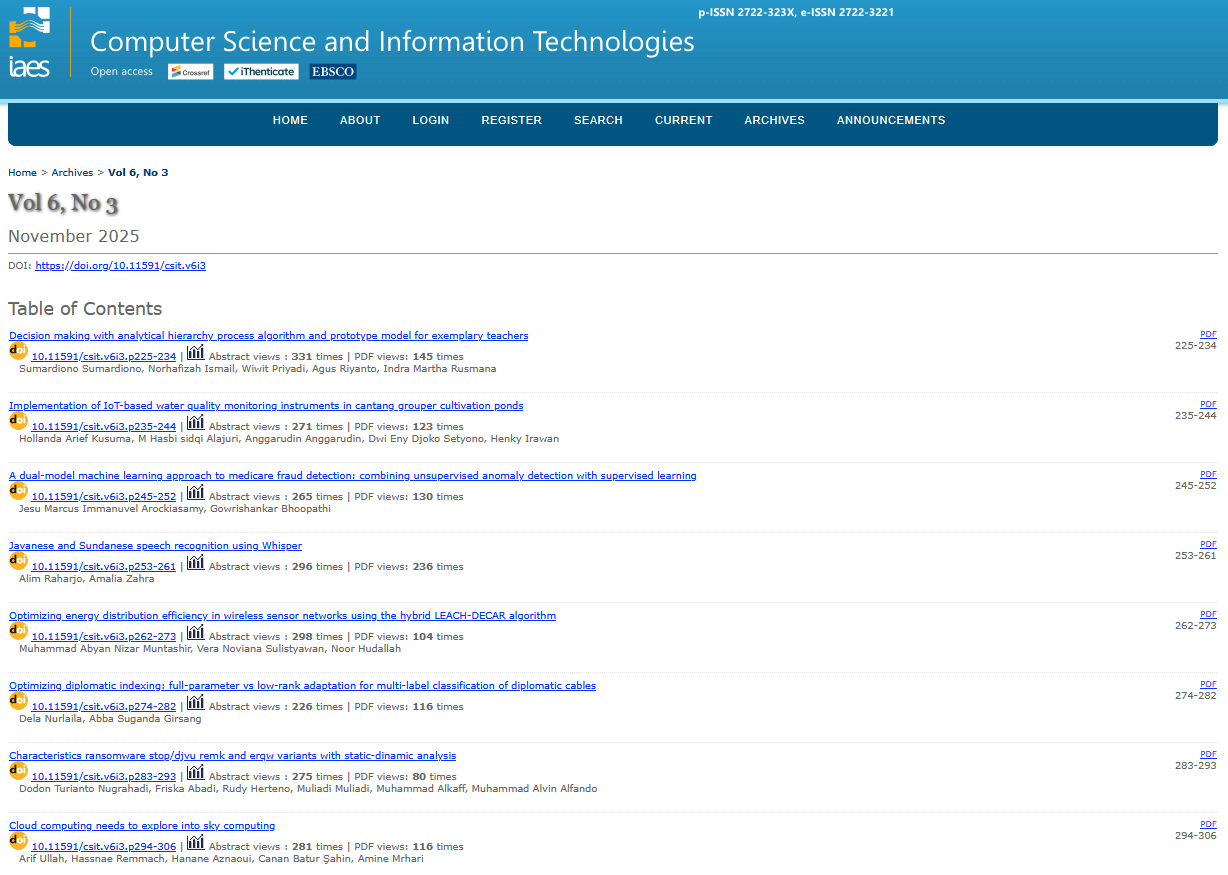Click DOI icon for sky computing article
Viewport: 1228px width, 875px height.
[18, 841]
